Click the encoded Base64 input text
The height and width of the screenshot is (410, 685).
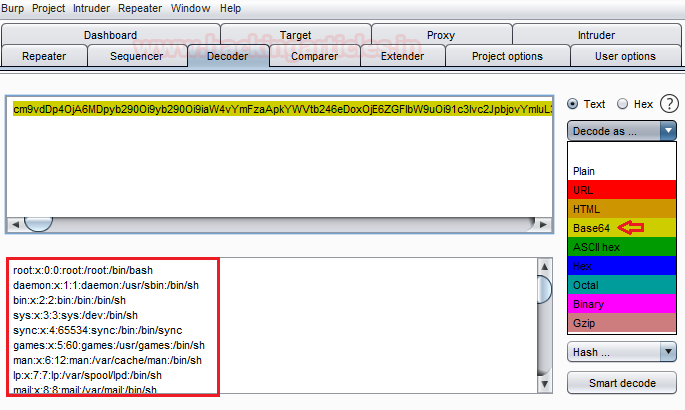pyautogui.click(x=282, y=109)
